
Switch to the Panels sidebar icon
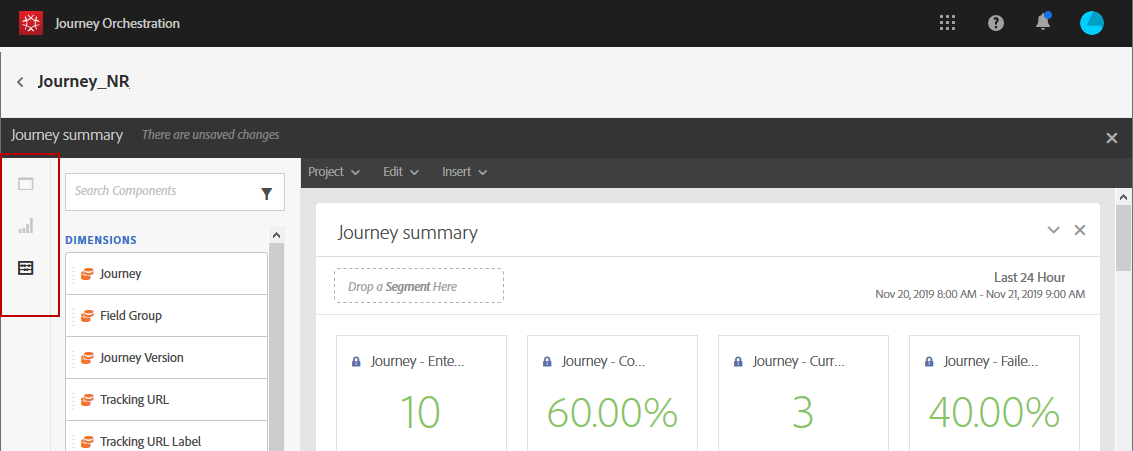click(26, 184)
